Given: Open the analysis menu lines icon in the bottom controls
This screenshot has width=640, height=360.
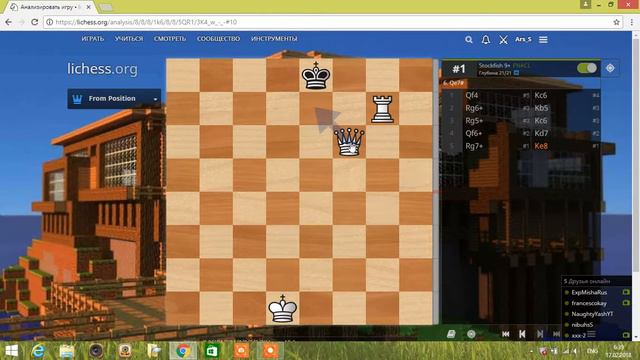Looking at the screenshot, I should 591,334.
